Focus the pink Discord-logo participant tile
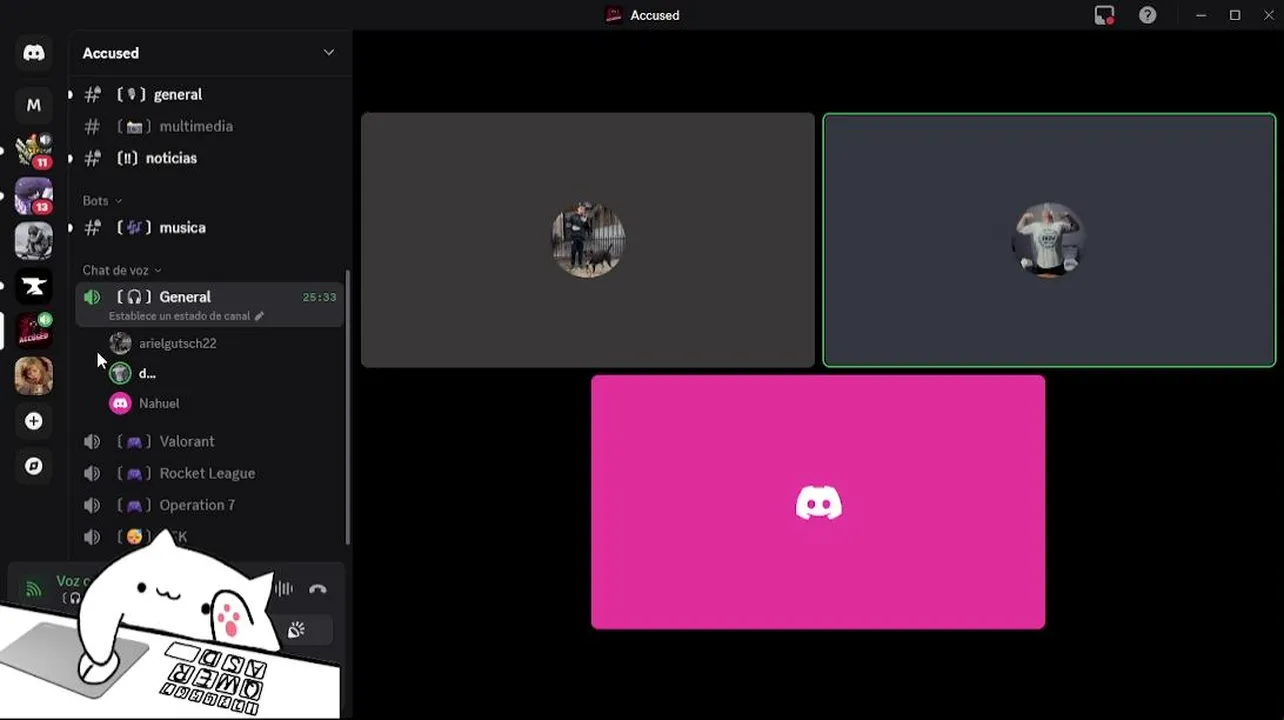Image resolution: width=1284 pixels, height=720 pixels. 818,502
